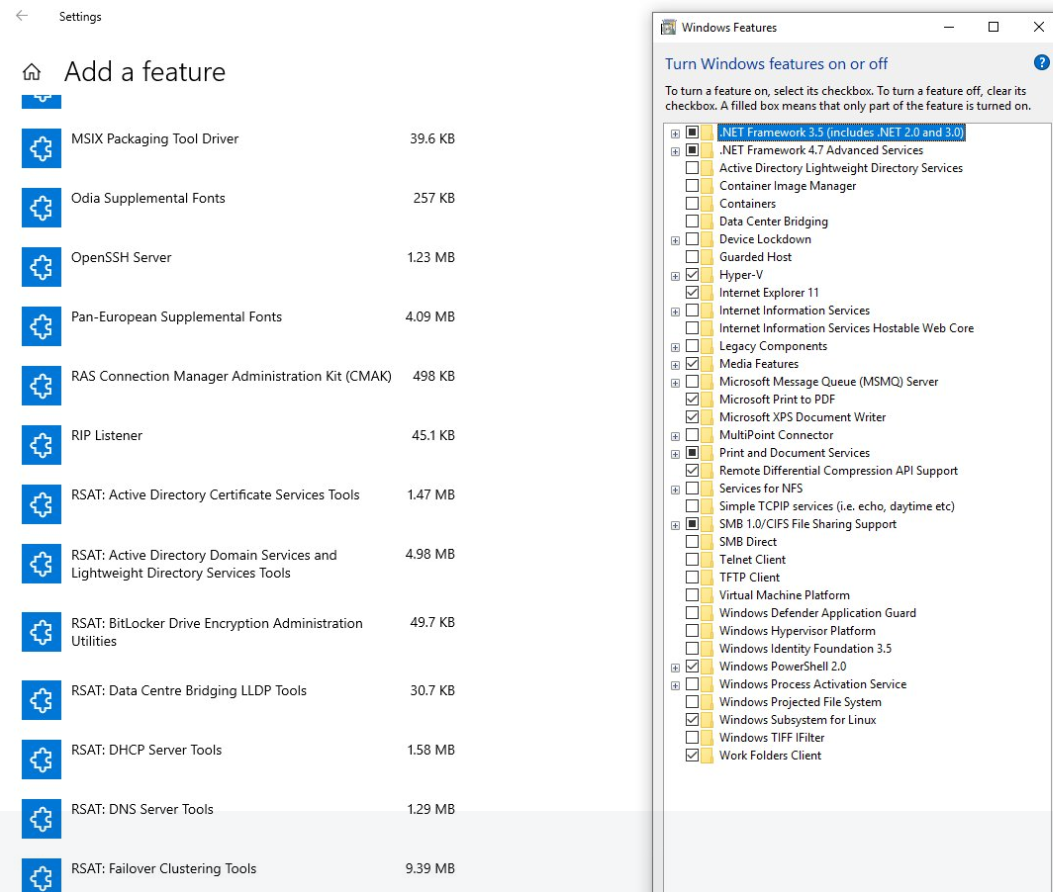Click the RAS Connection Manager (CMAK) icon
The width and height of the screenshot is (1053, 892).
(x=41, y=386)
